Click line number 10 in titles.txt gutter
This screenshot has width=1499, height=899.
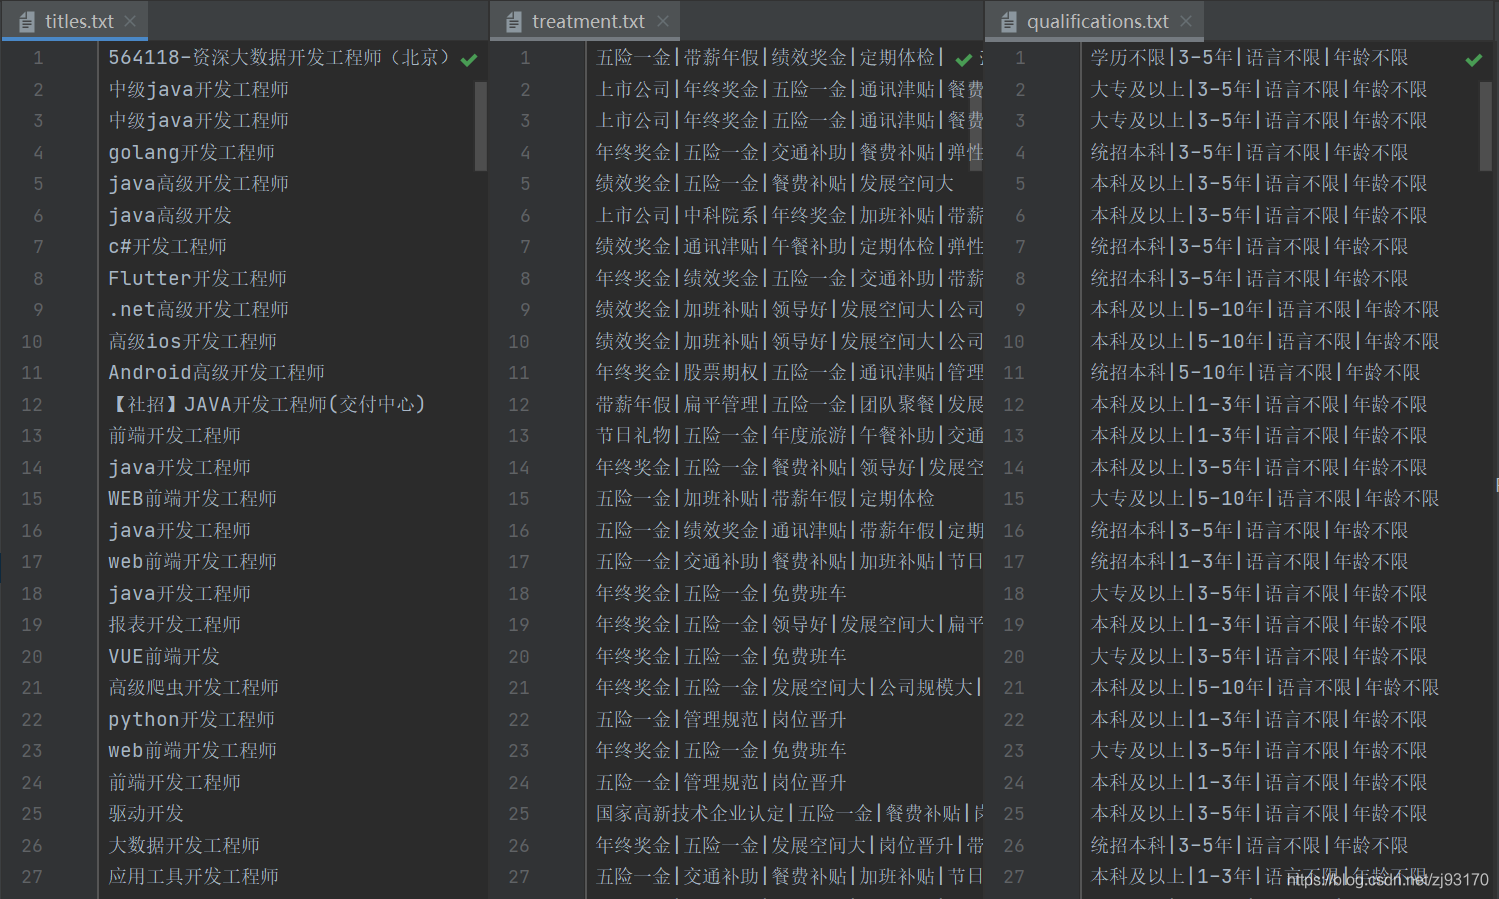tap(32, 341)
